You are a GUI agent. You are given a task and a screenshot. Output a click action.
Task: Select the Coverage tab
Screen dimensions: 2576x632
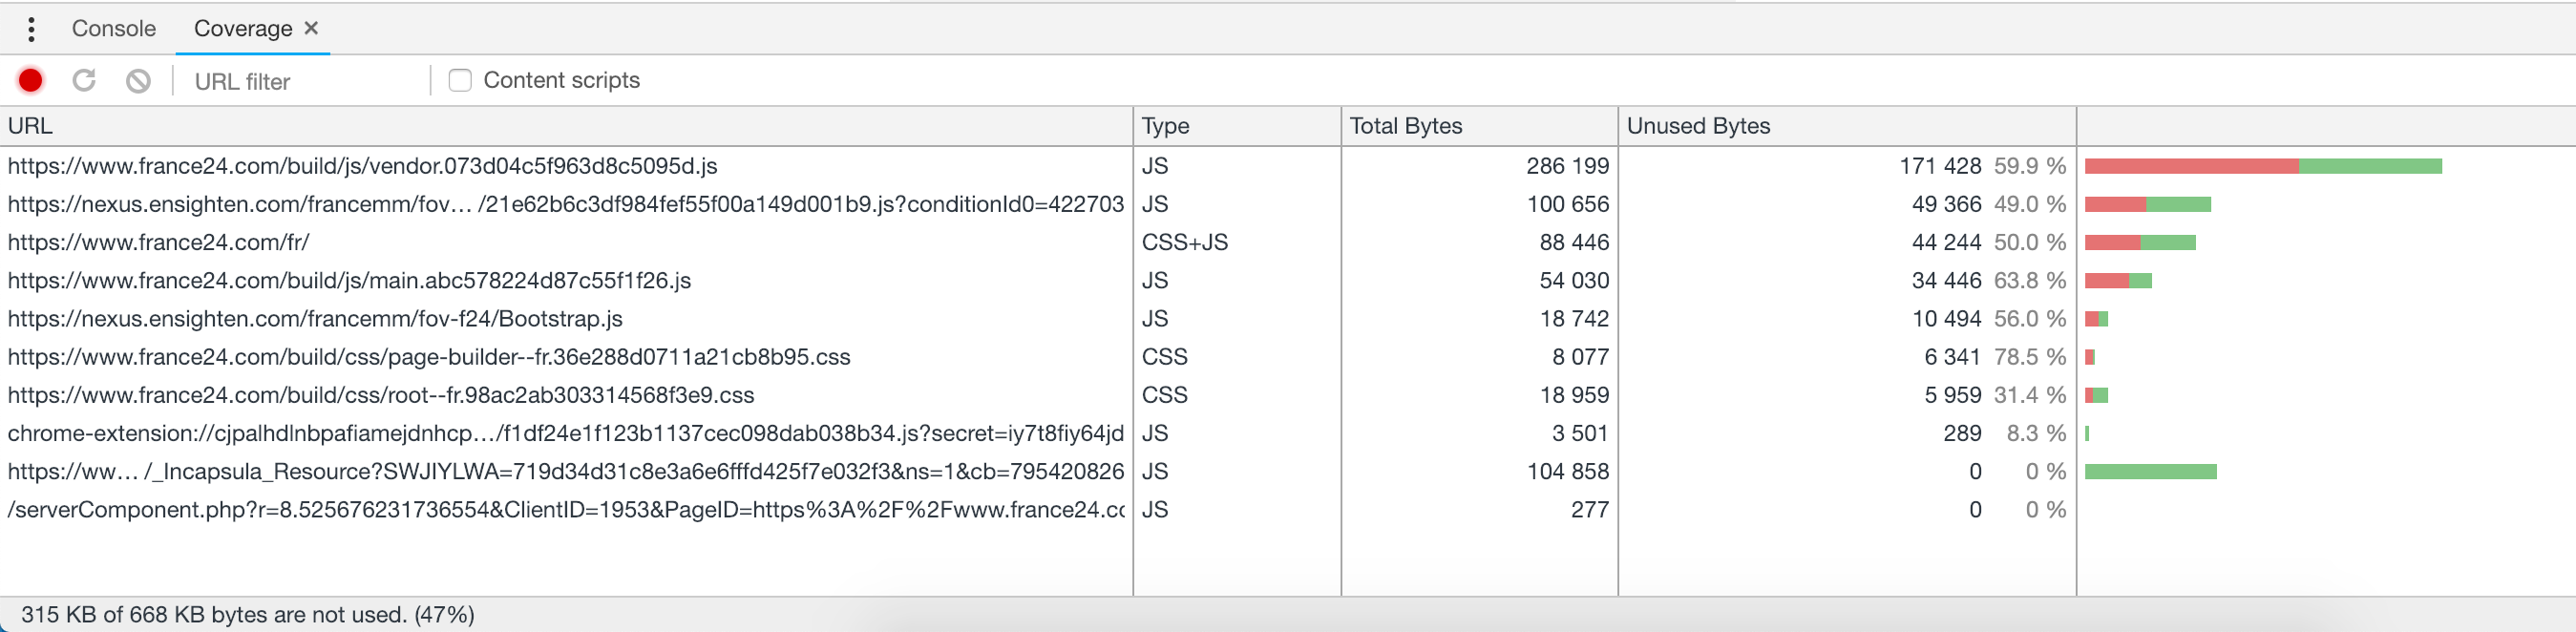(242, 29)
